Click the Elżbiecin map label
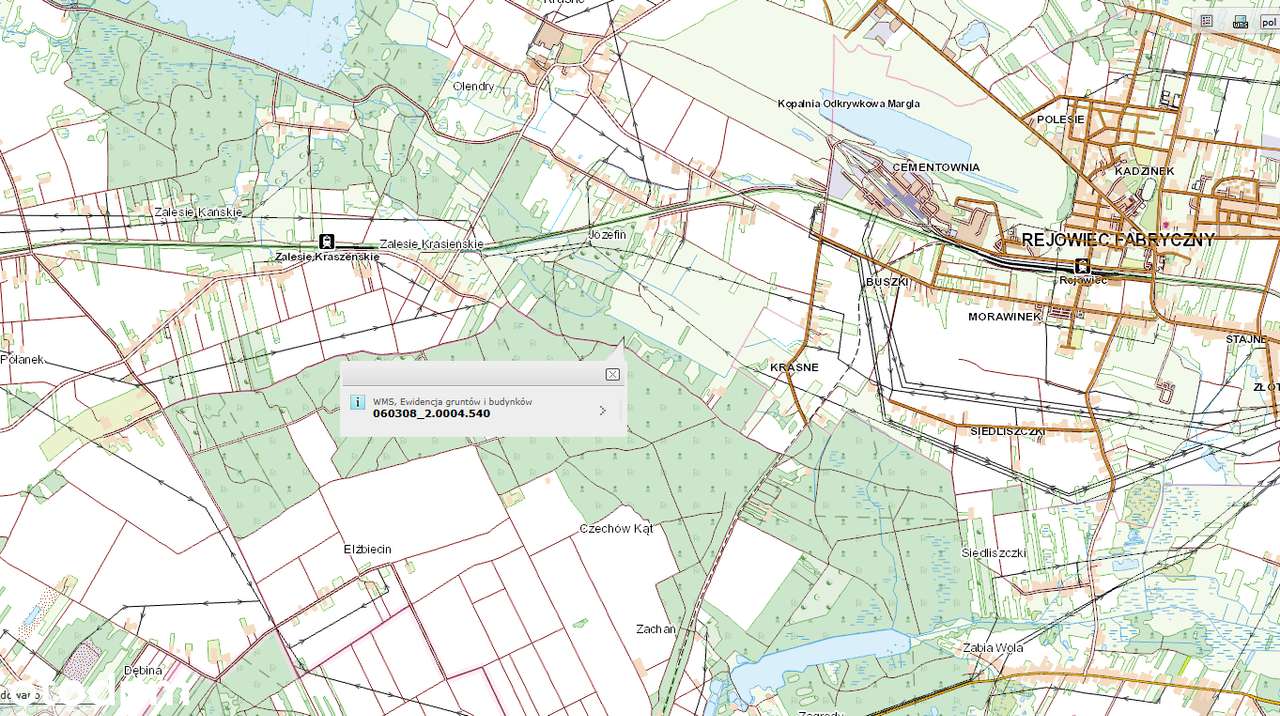 coord(367,549)
